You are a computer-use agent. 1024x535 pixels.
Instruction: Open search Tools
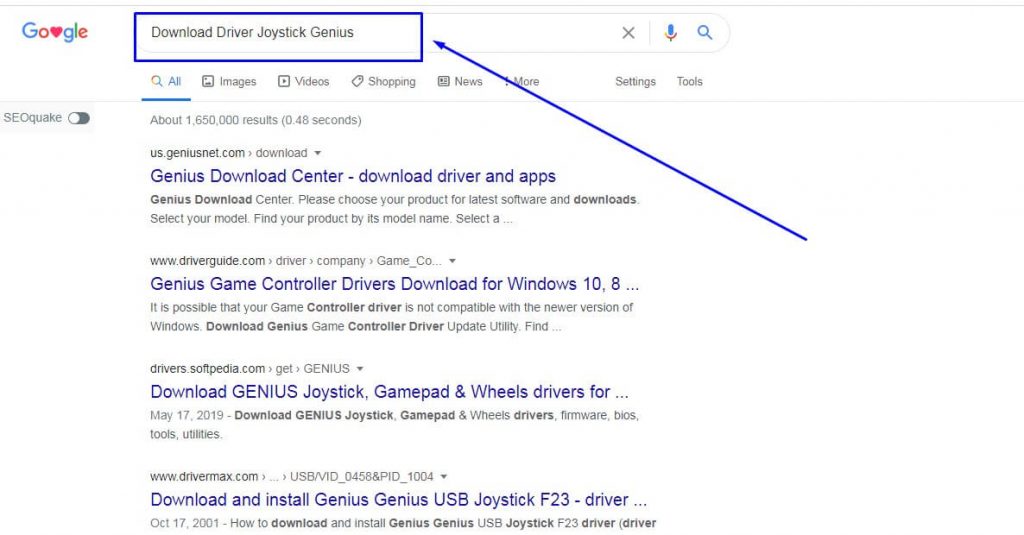pos(690,82)
